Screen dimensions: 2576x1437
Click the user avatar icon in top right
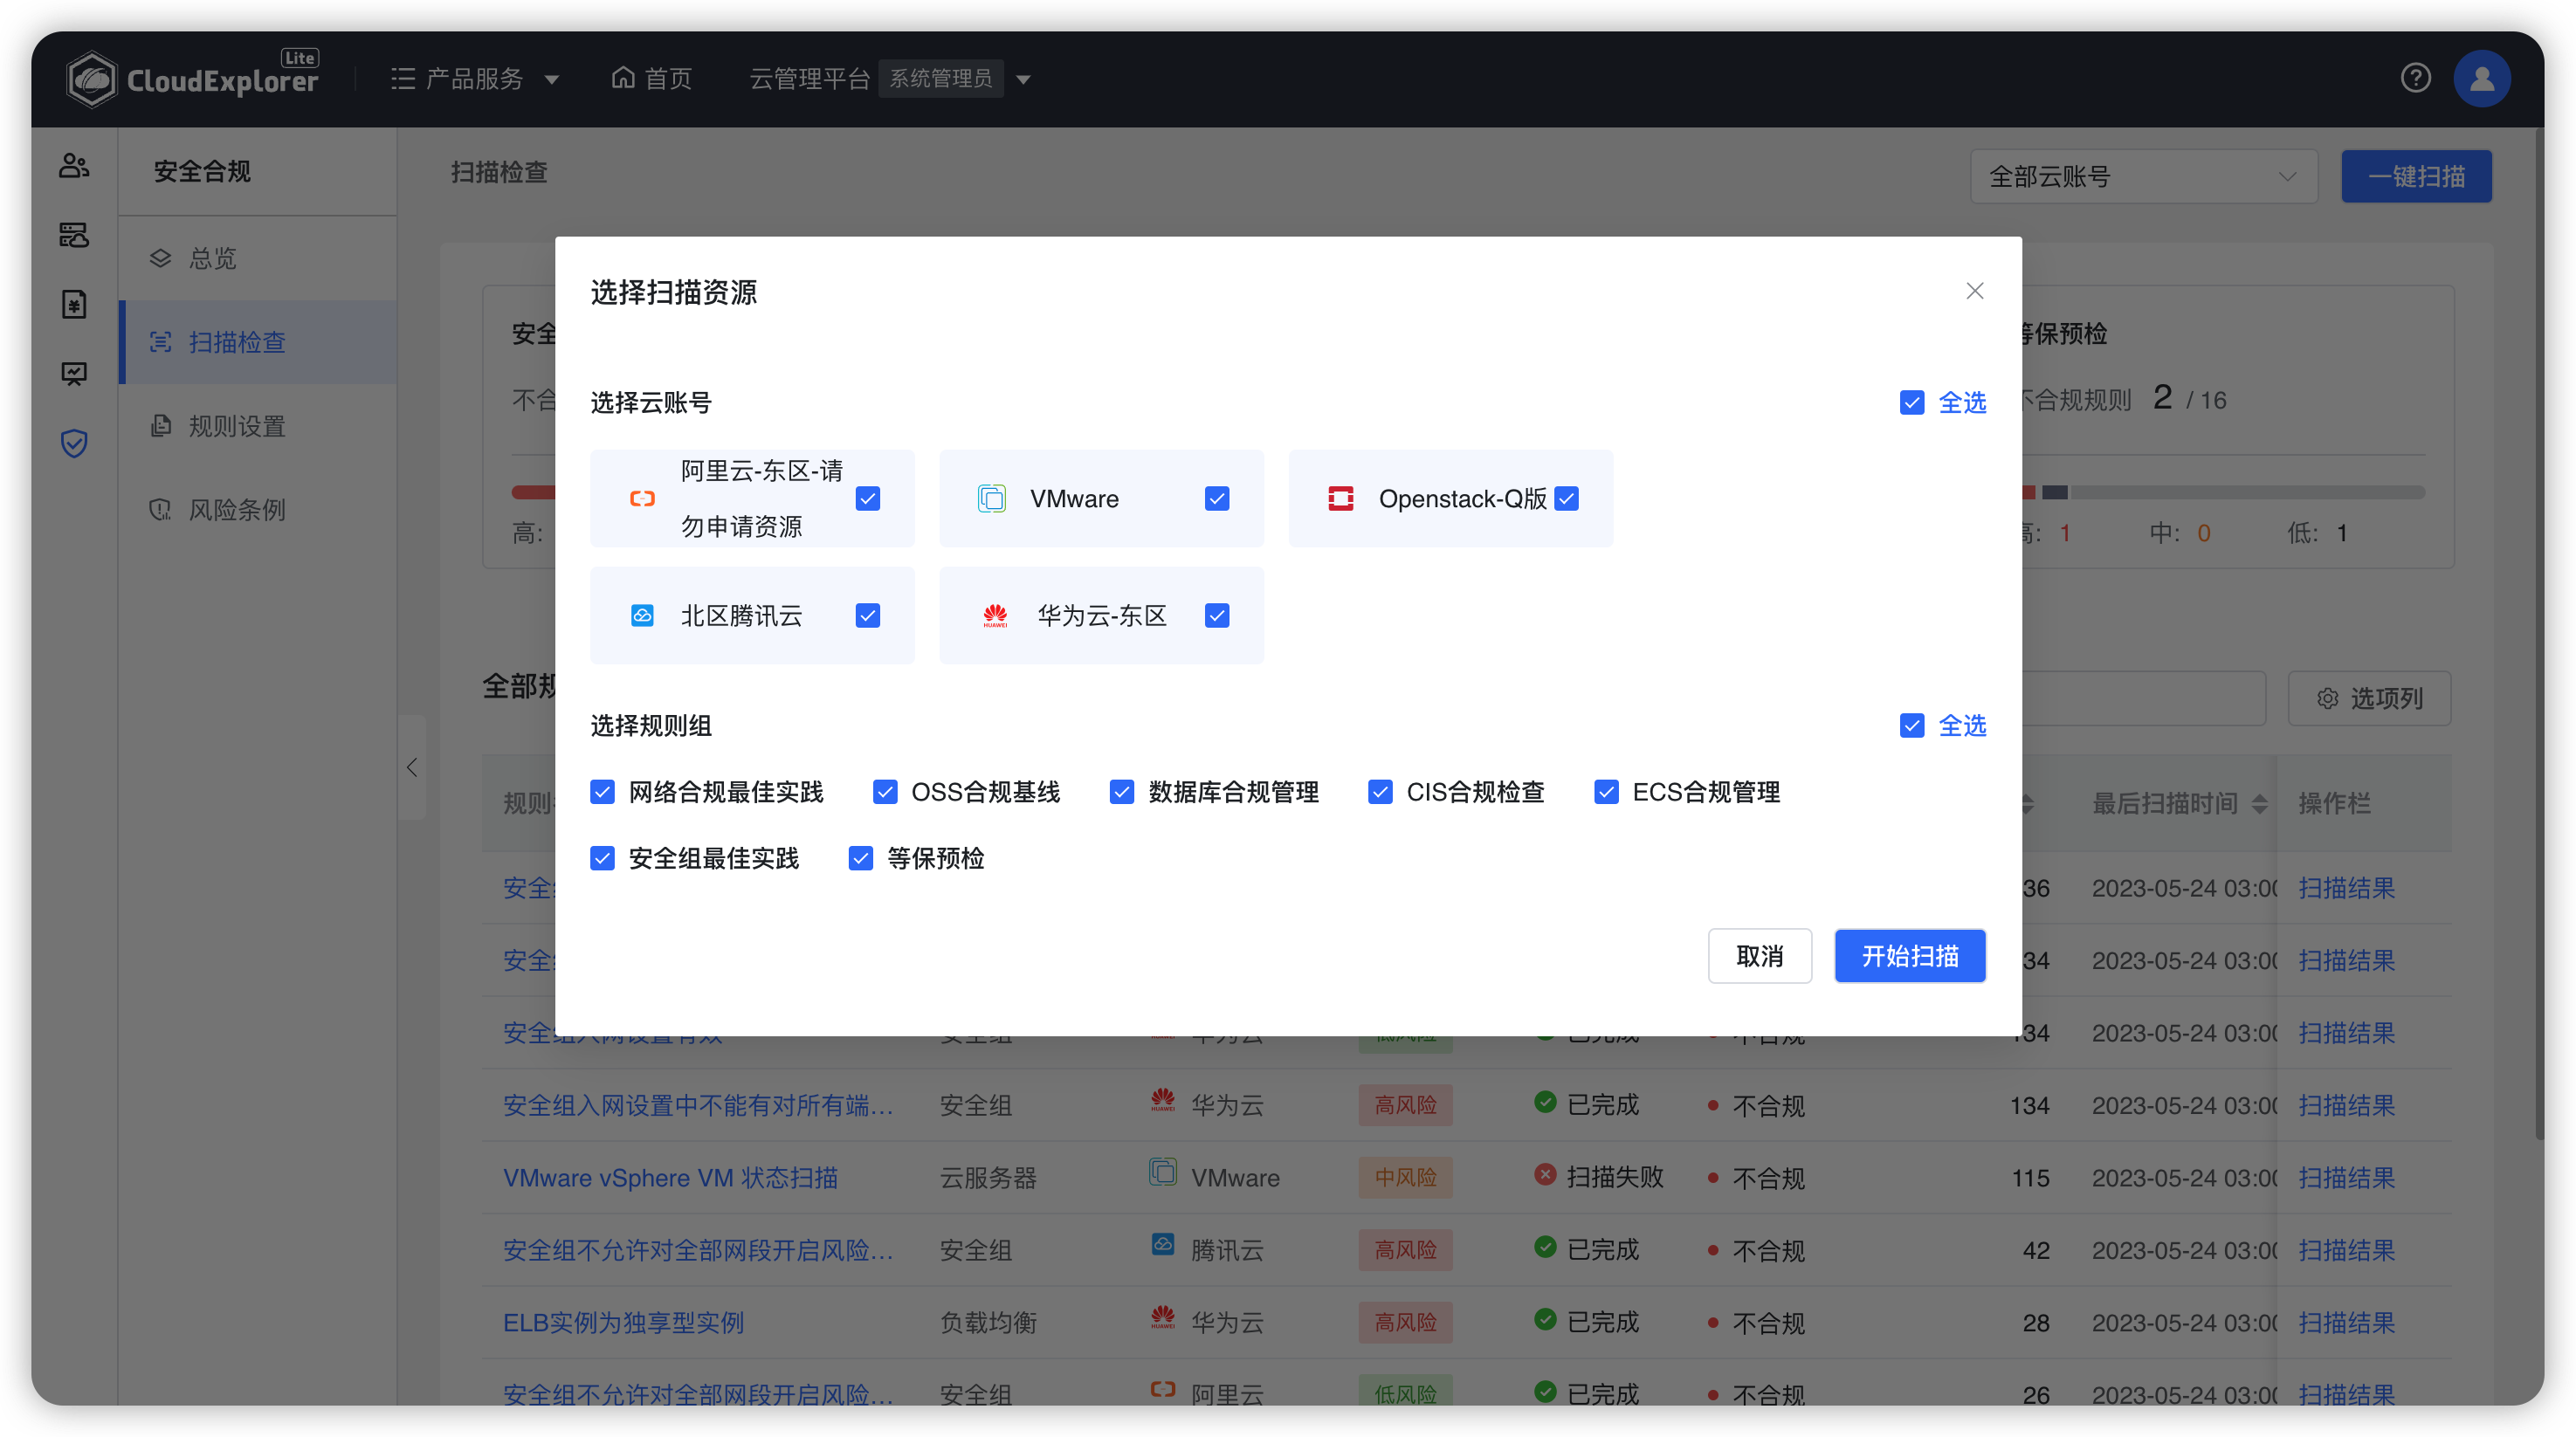2483,78
